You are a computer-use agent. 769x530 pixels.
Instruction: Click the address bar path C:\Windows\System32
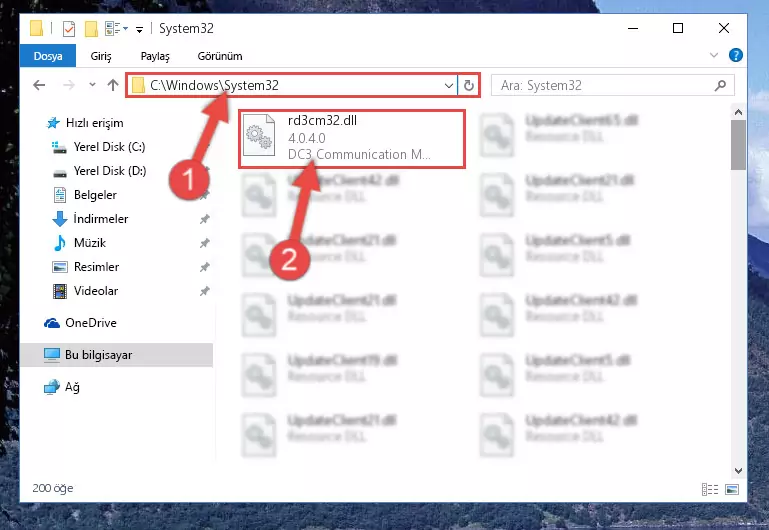tap(214, 85)
